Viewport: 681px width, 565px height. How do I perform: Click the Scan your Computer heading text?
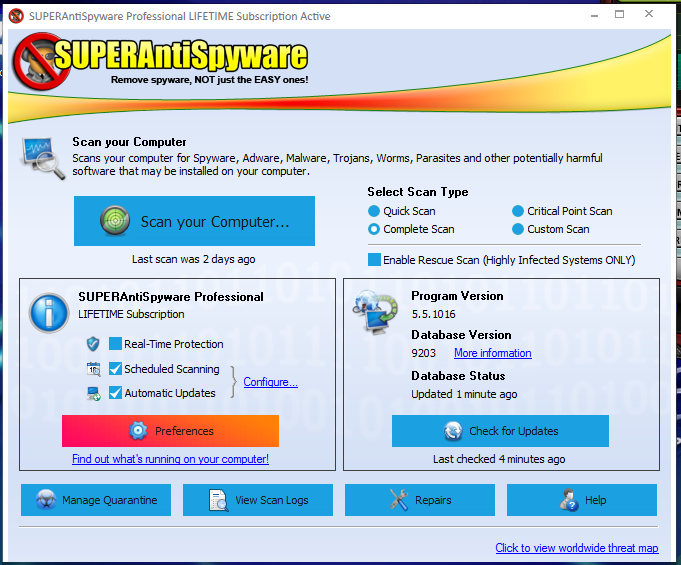(x=129, y=142)
